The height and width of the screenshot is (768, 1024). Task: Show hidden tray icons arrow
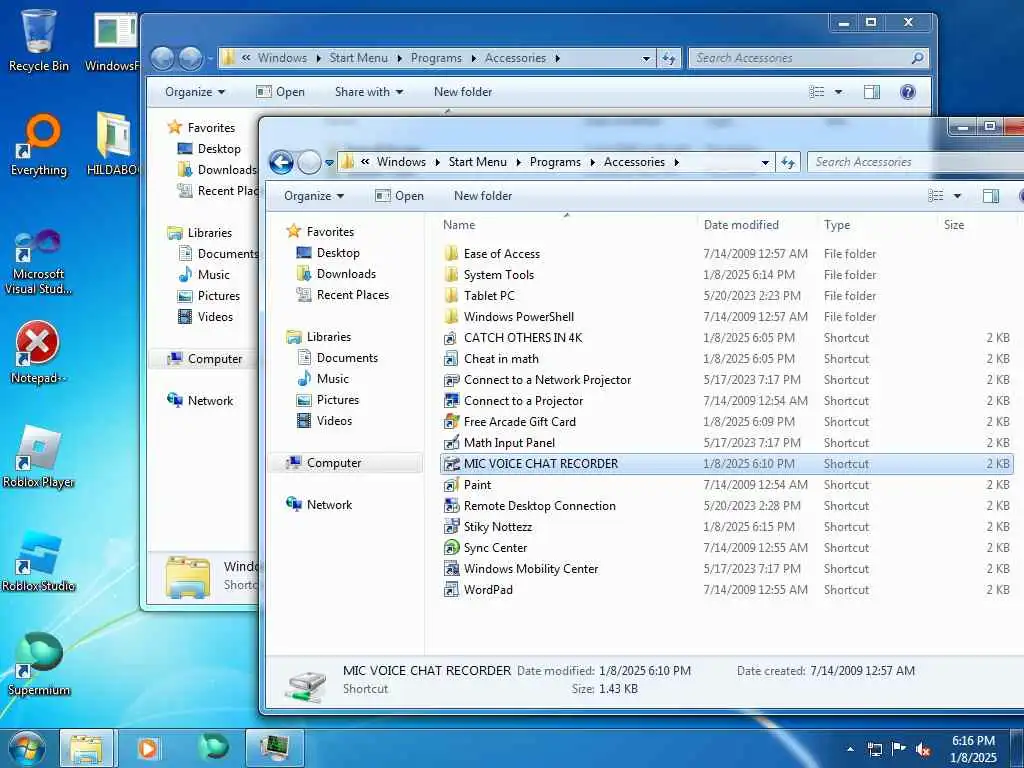pyautogui.click(x=850, y=749)
